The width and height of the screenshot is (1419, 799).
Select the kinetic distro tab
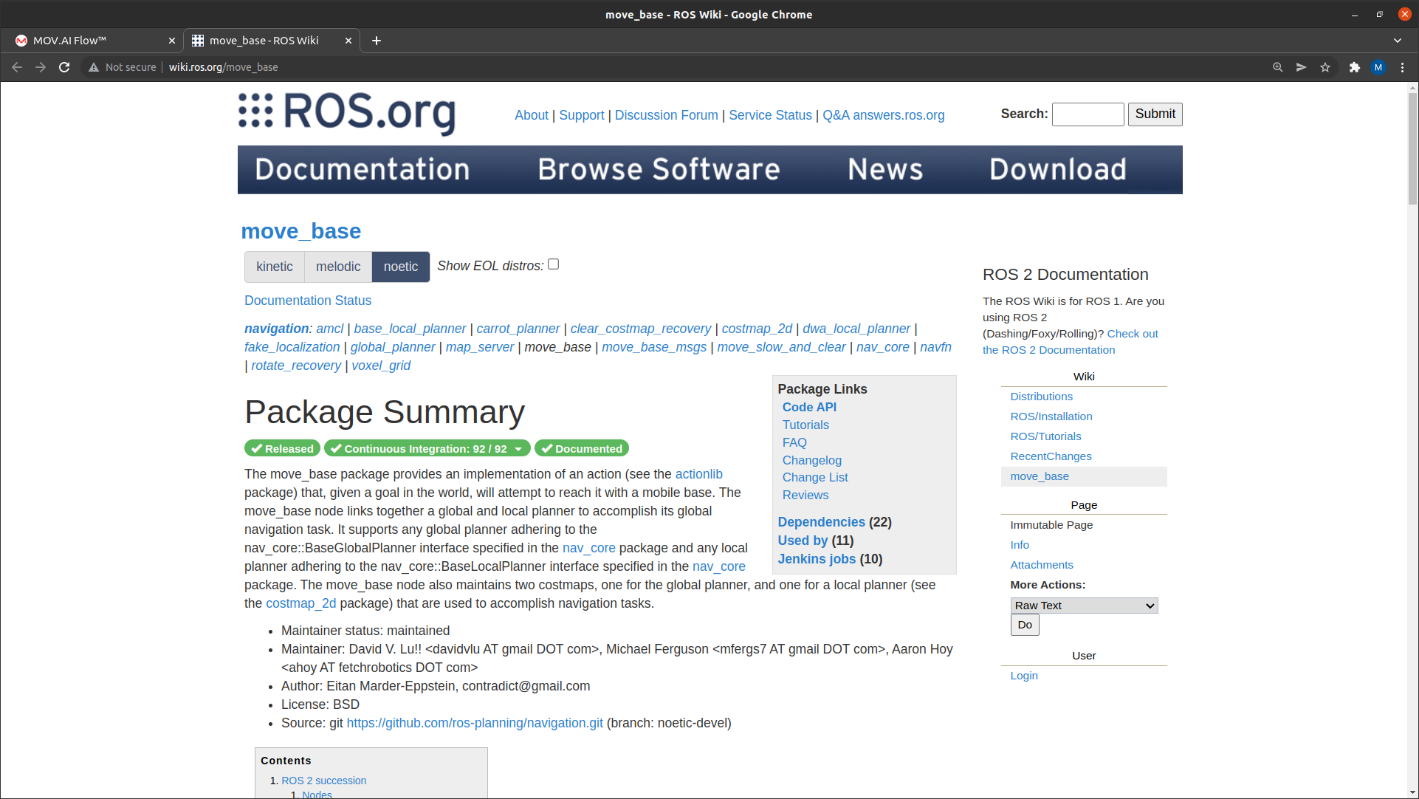[275, 267]
